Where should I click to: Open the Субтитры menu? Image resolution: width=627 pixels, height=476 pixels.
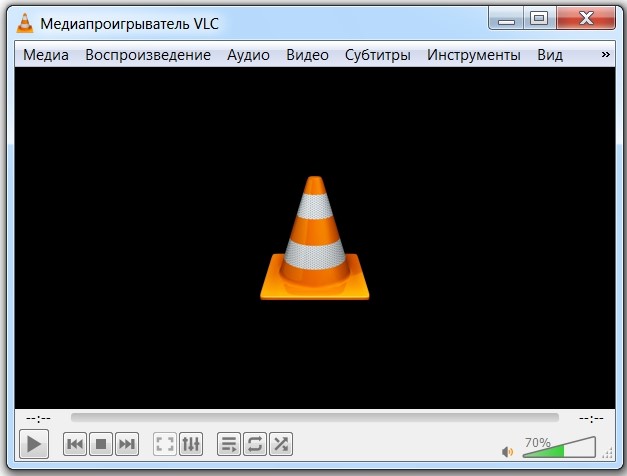tap(378, 55)
